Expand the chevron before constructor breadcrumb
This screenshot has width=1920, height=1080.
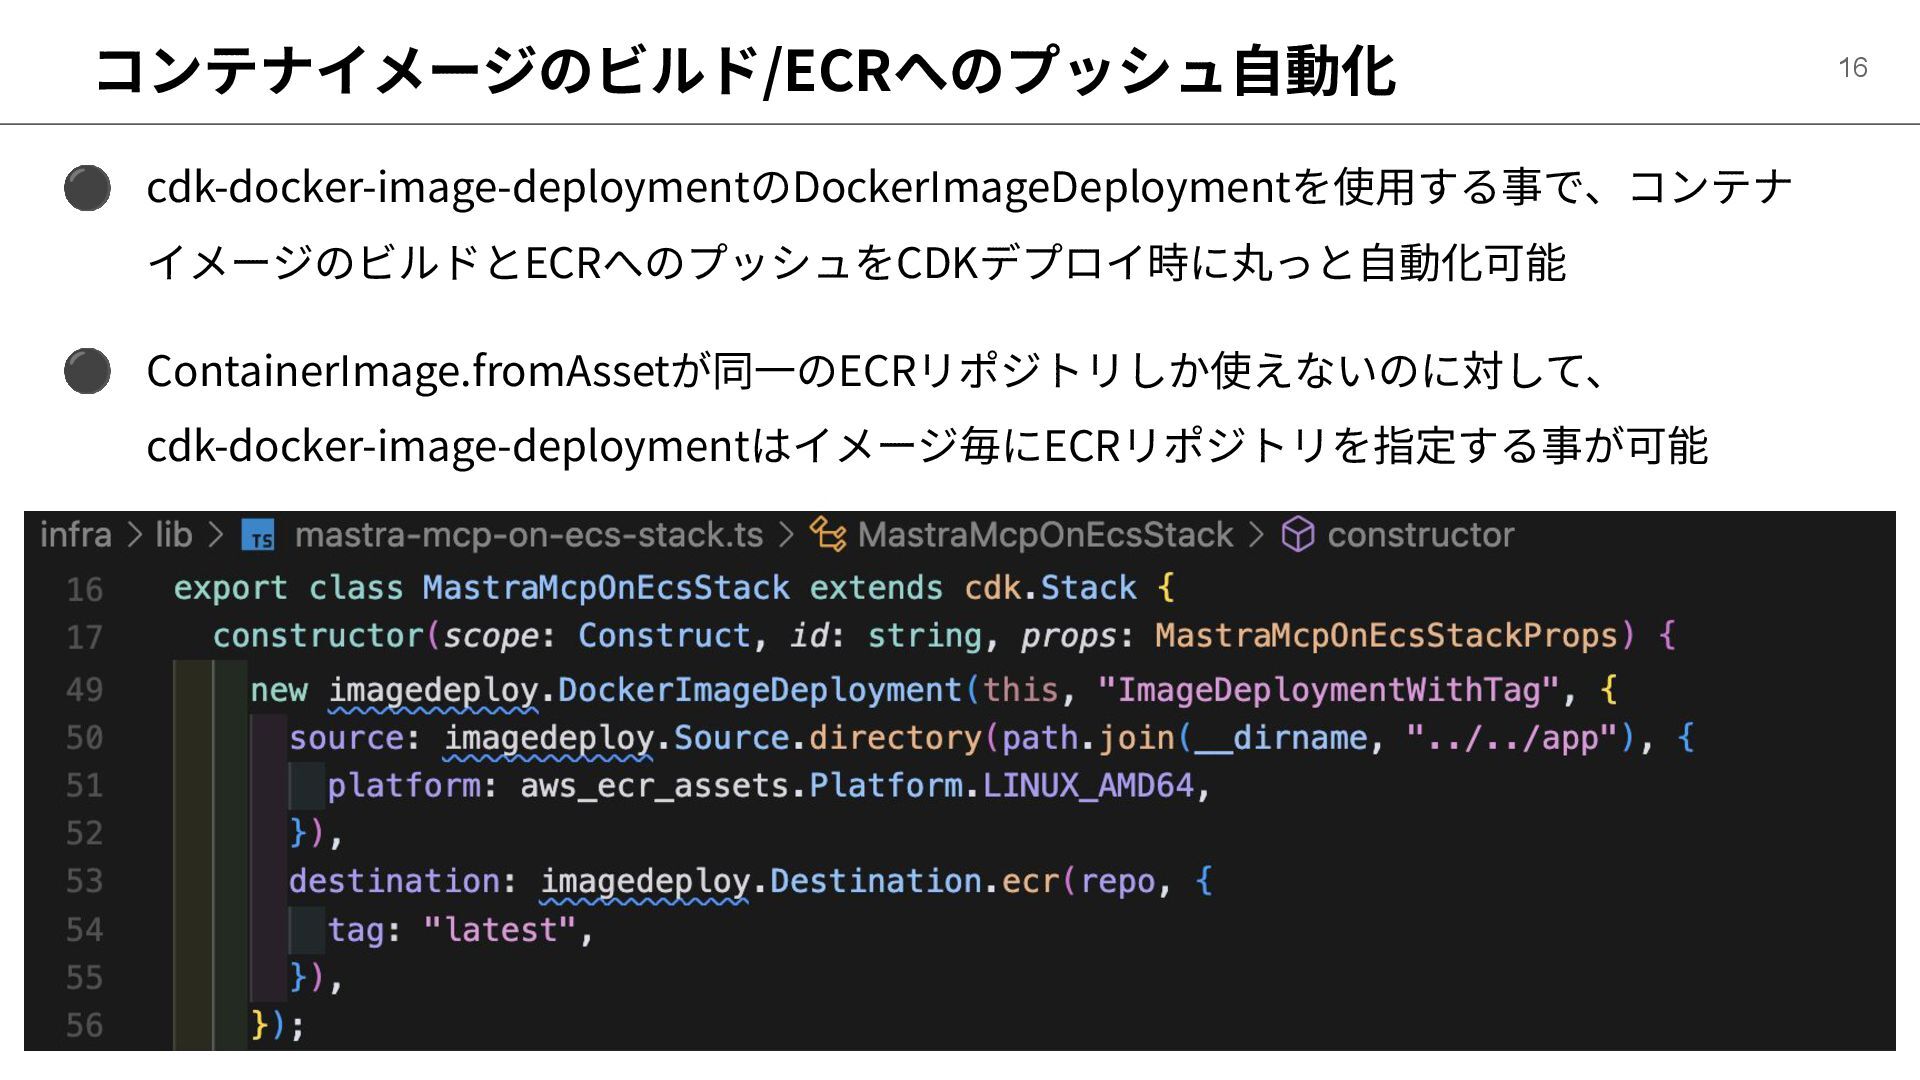point(1257,535)
